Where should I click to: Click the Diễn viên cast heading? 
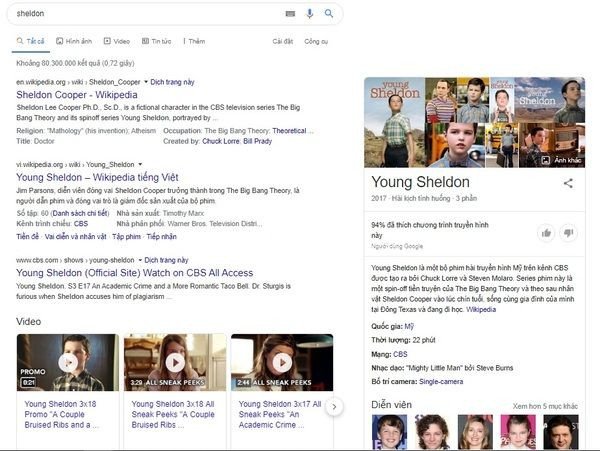click(391, 405)
